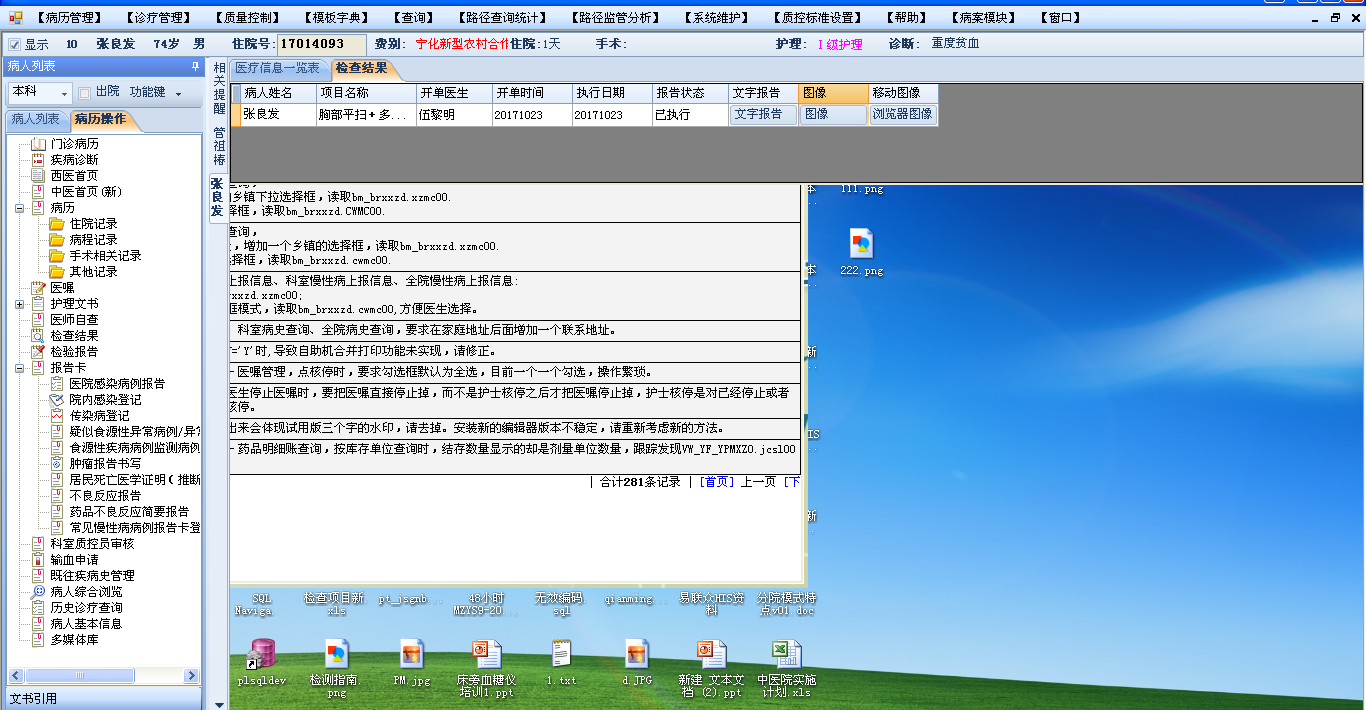The image size is (1366, 710).
Task: Open the PM.jpg desktop file
Action: point(412,654)
